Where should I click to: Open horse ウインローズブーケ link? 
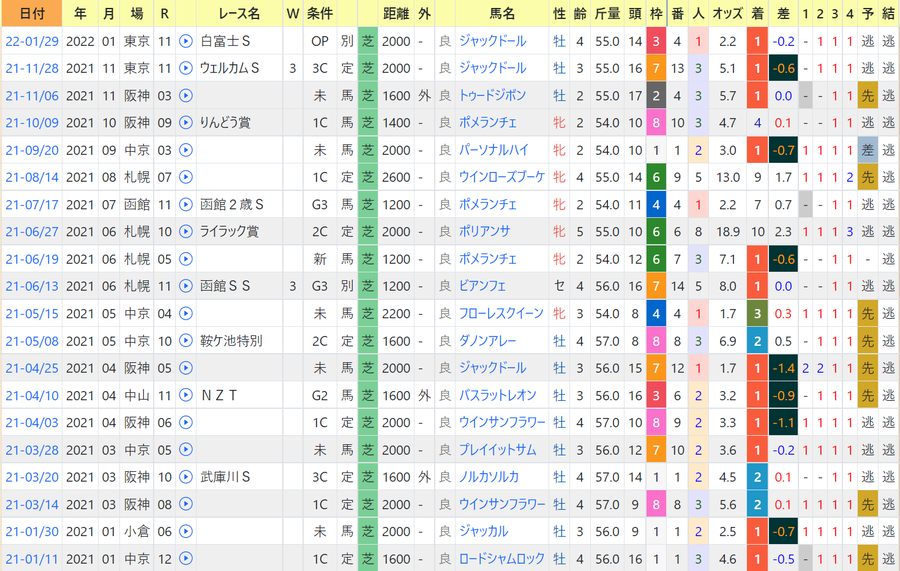[502, 177]
